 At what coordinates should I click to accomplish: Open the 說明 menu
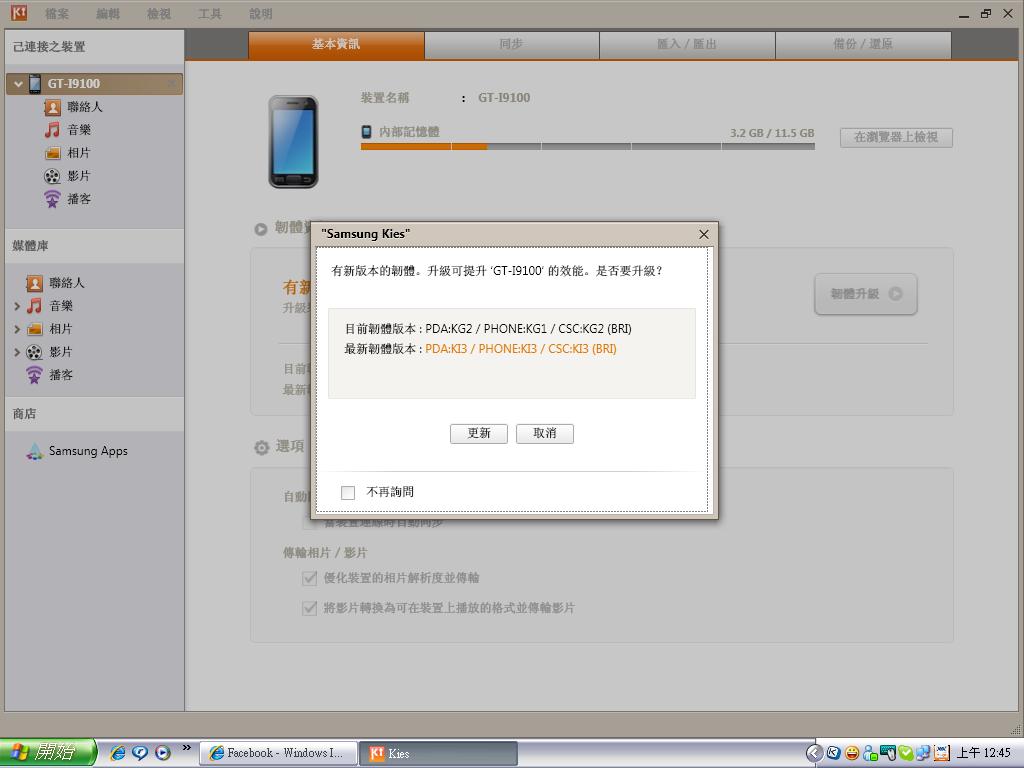point(261,14)
